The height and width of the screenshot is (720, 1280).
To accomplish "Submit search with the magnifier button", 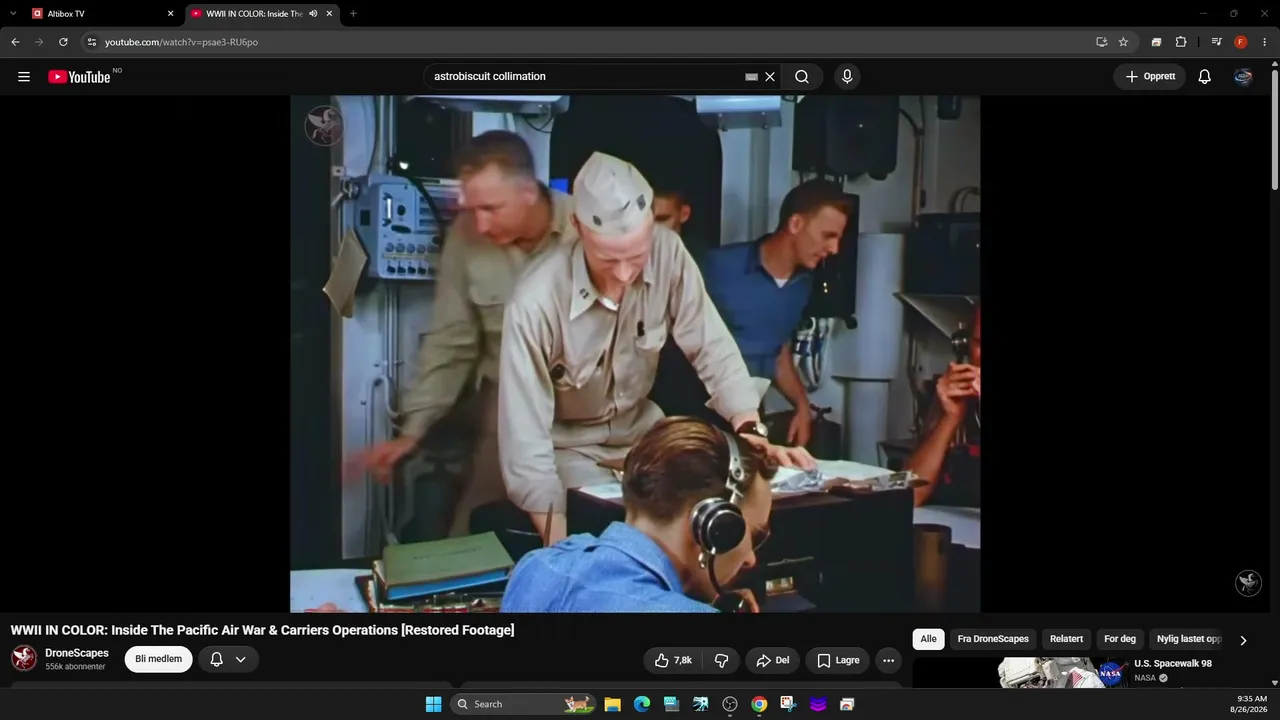I will (802, 77).
